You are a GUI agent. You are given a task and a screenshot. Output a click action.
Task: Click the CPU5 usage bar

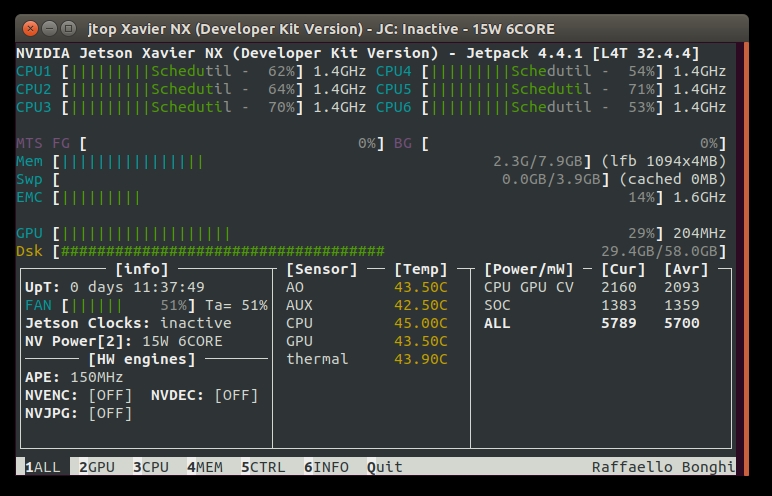pyautogui.click(x=543, y=90)
